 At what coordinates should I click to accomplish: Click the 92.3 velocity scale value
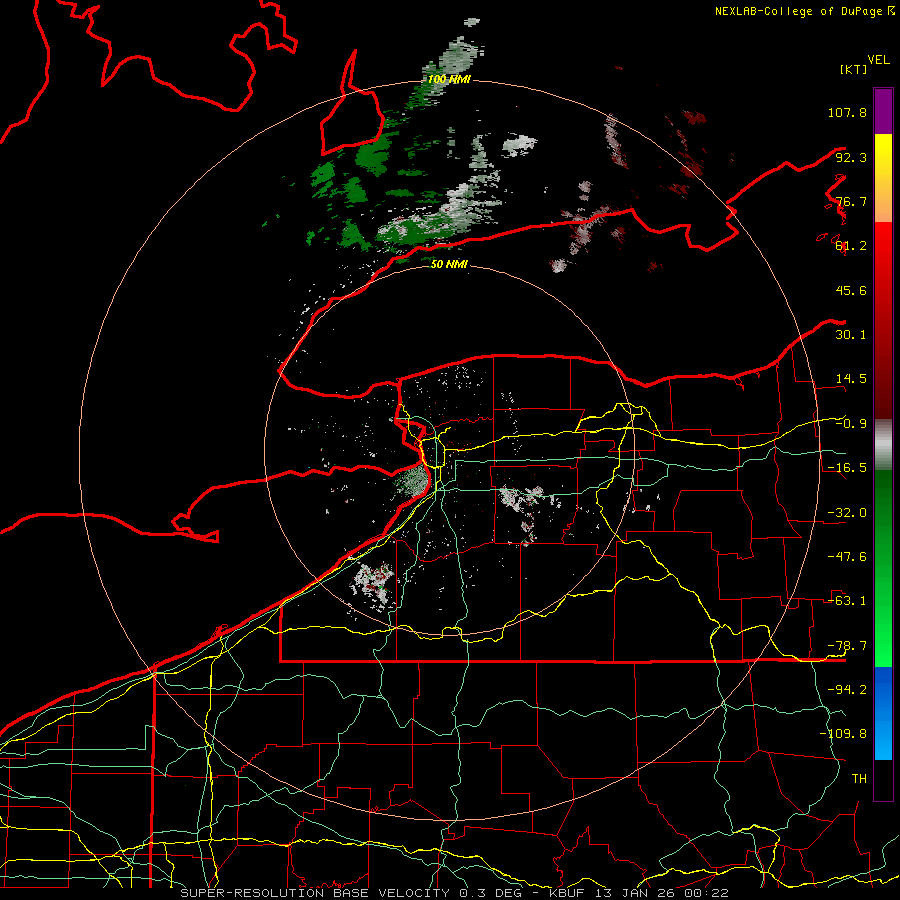(x=851, y=157)
